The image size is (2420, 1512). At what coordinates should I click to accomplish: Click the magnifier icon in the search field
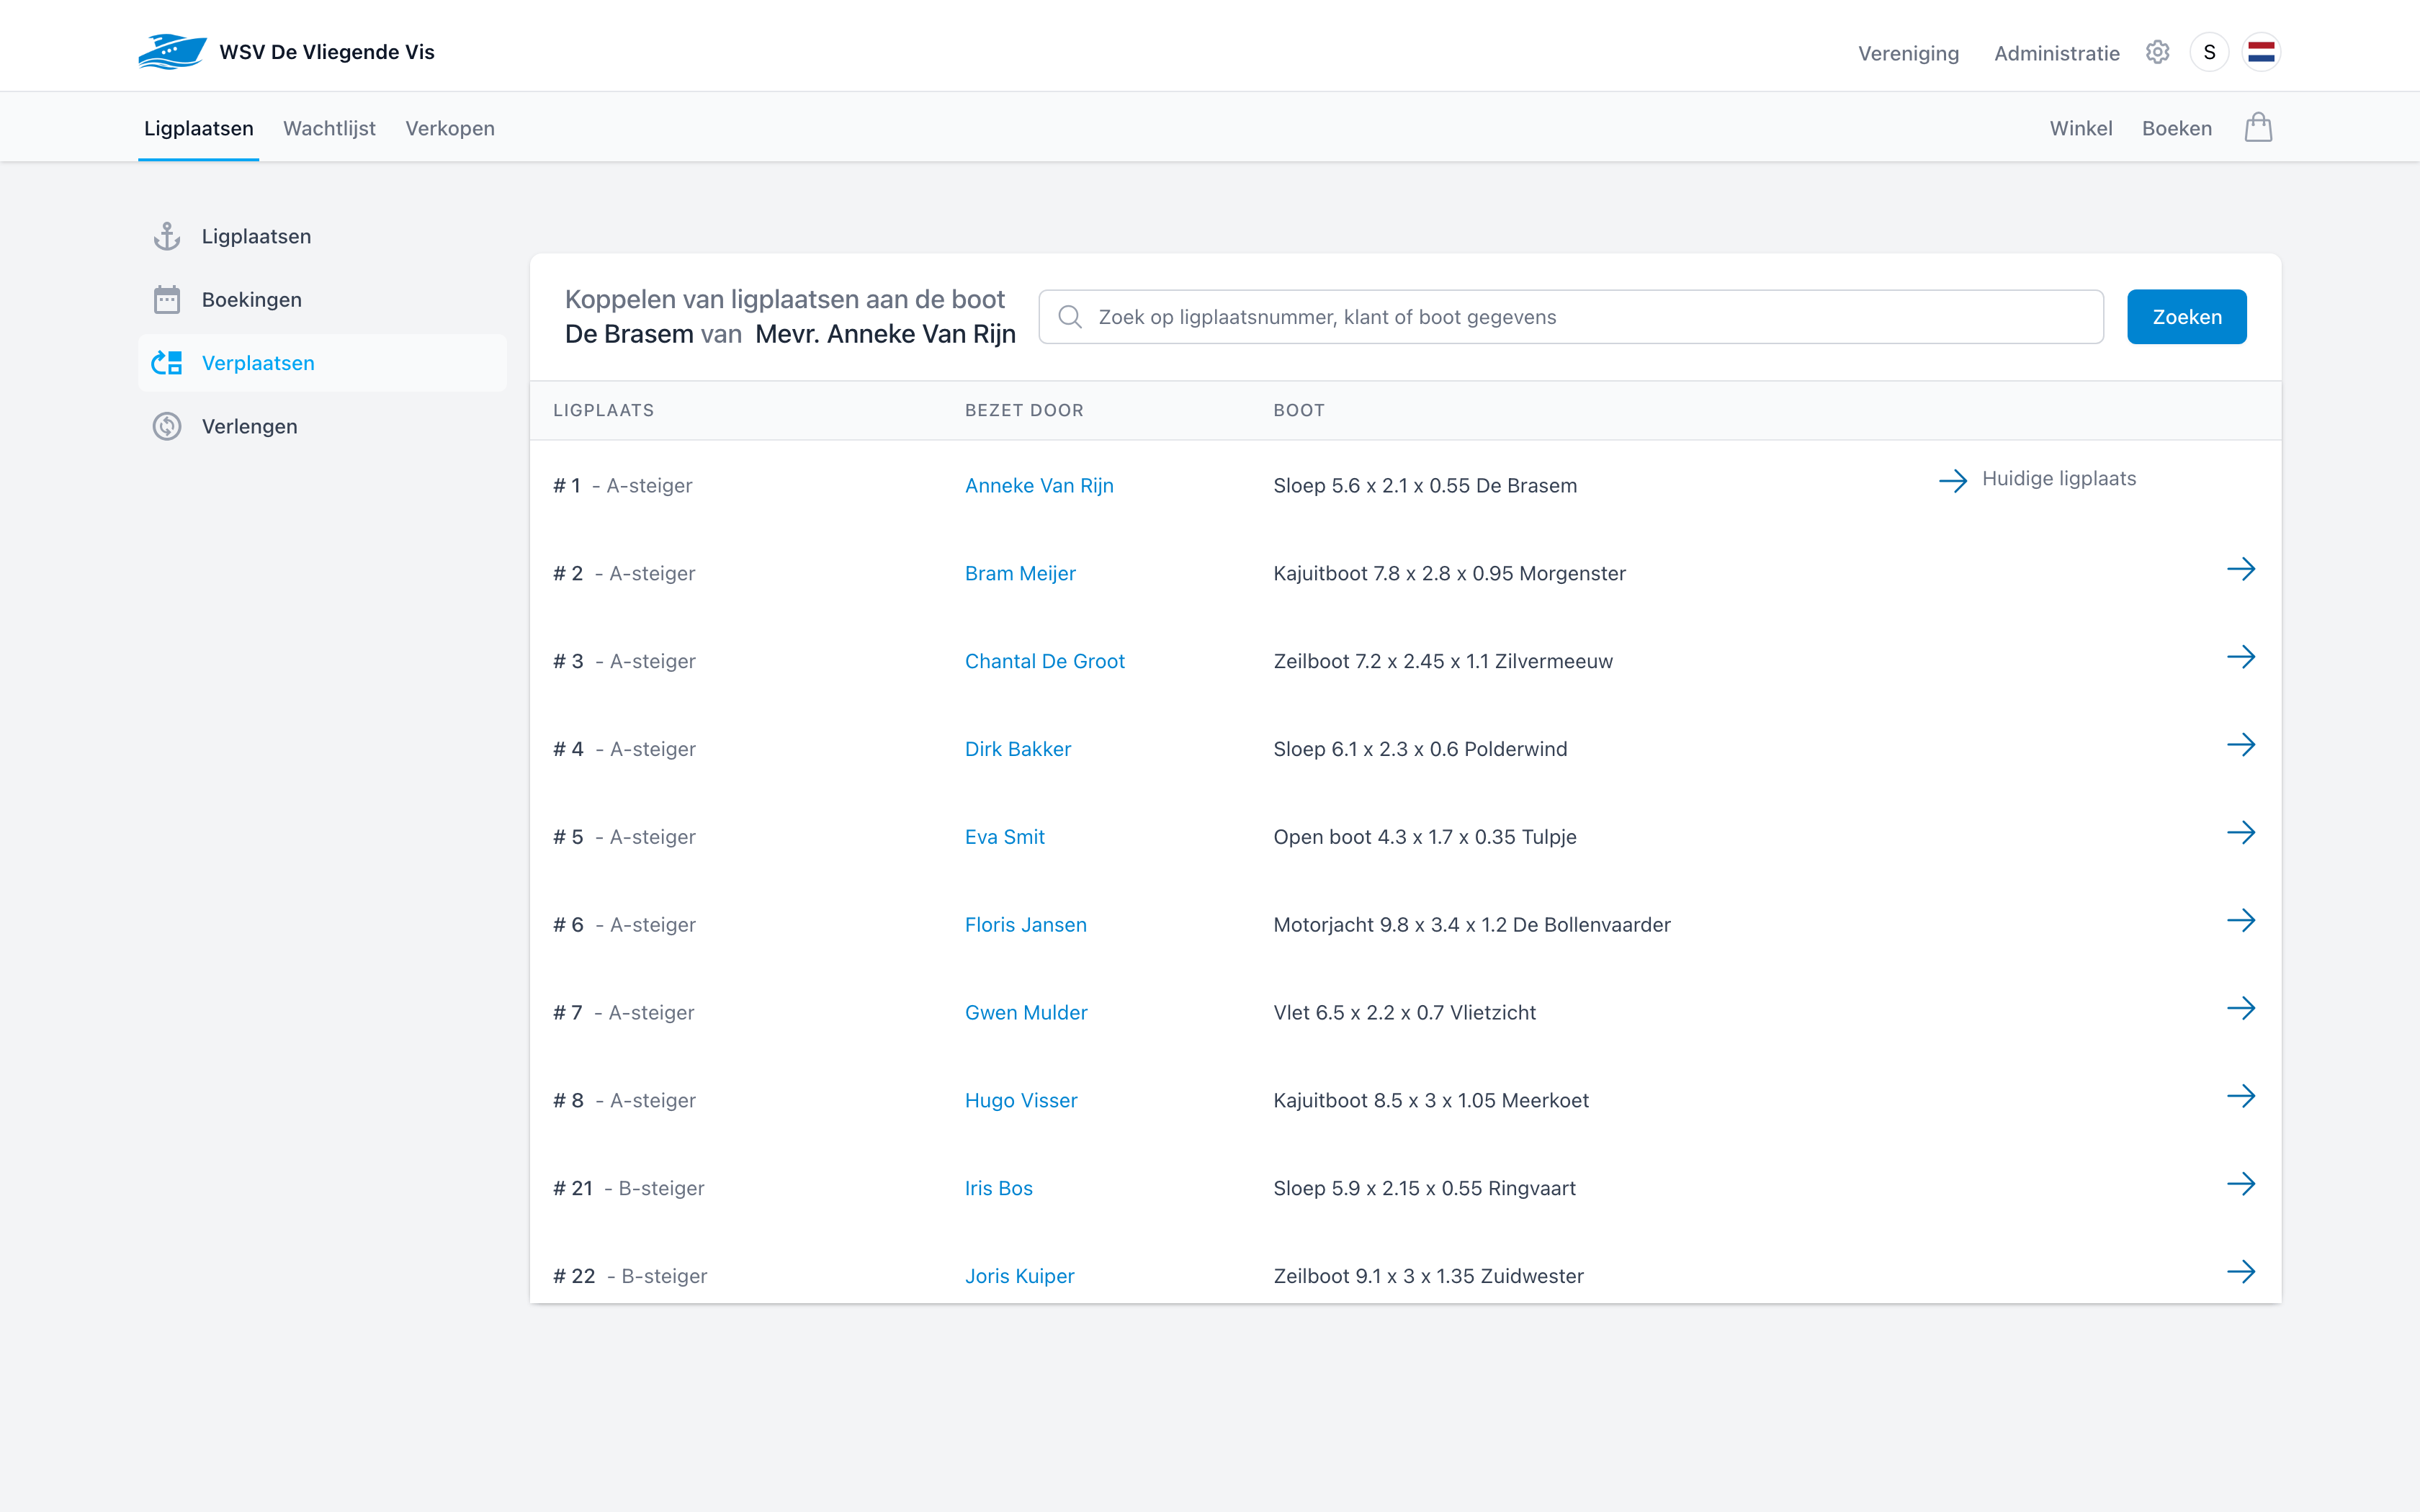(x=1070, y=317)
